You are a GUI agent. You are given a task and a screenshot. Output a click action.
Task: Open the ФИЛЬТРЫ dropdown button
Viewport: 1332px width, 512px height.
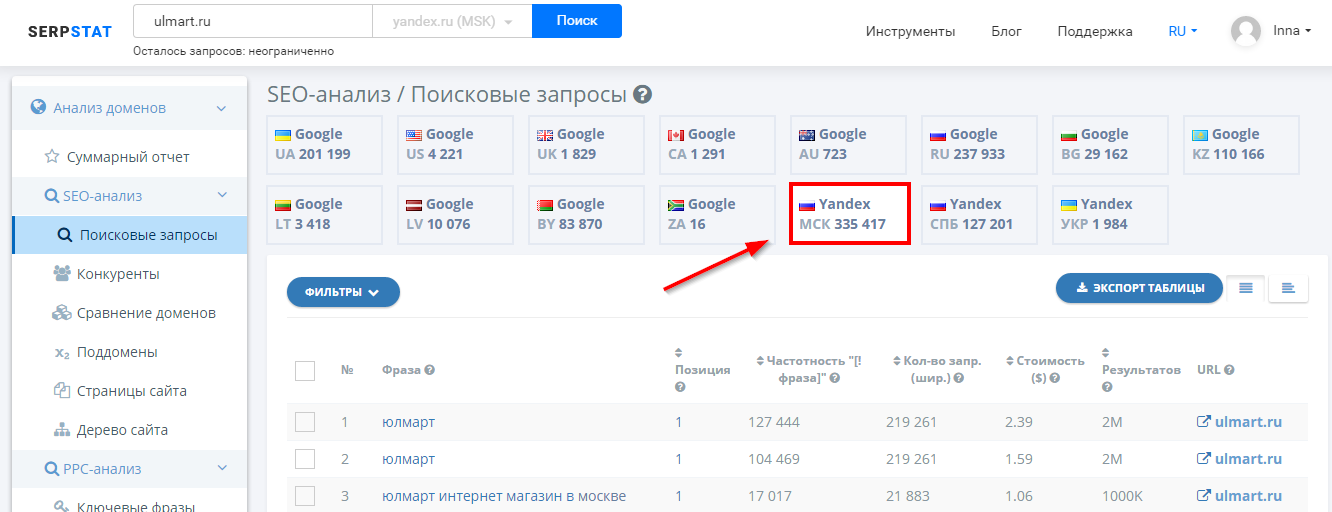click(343, 292)
